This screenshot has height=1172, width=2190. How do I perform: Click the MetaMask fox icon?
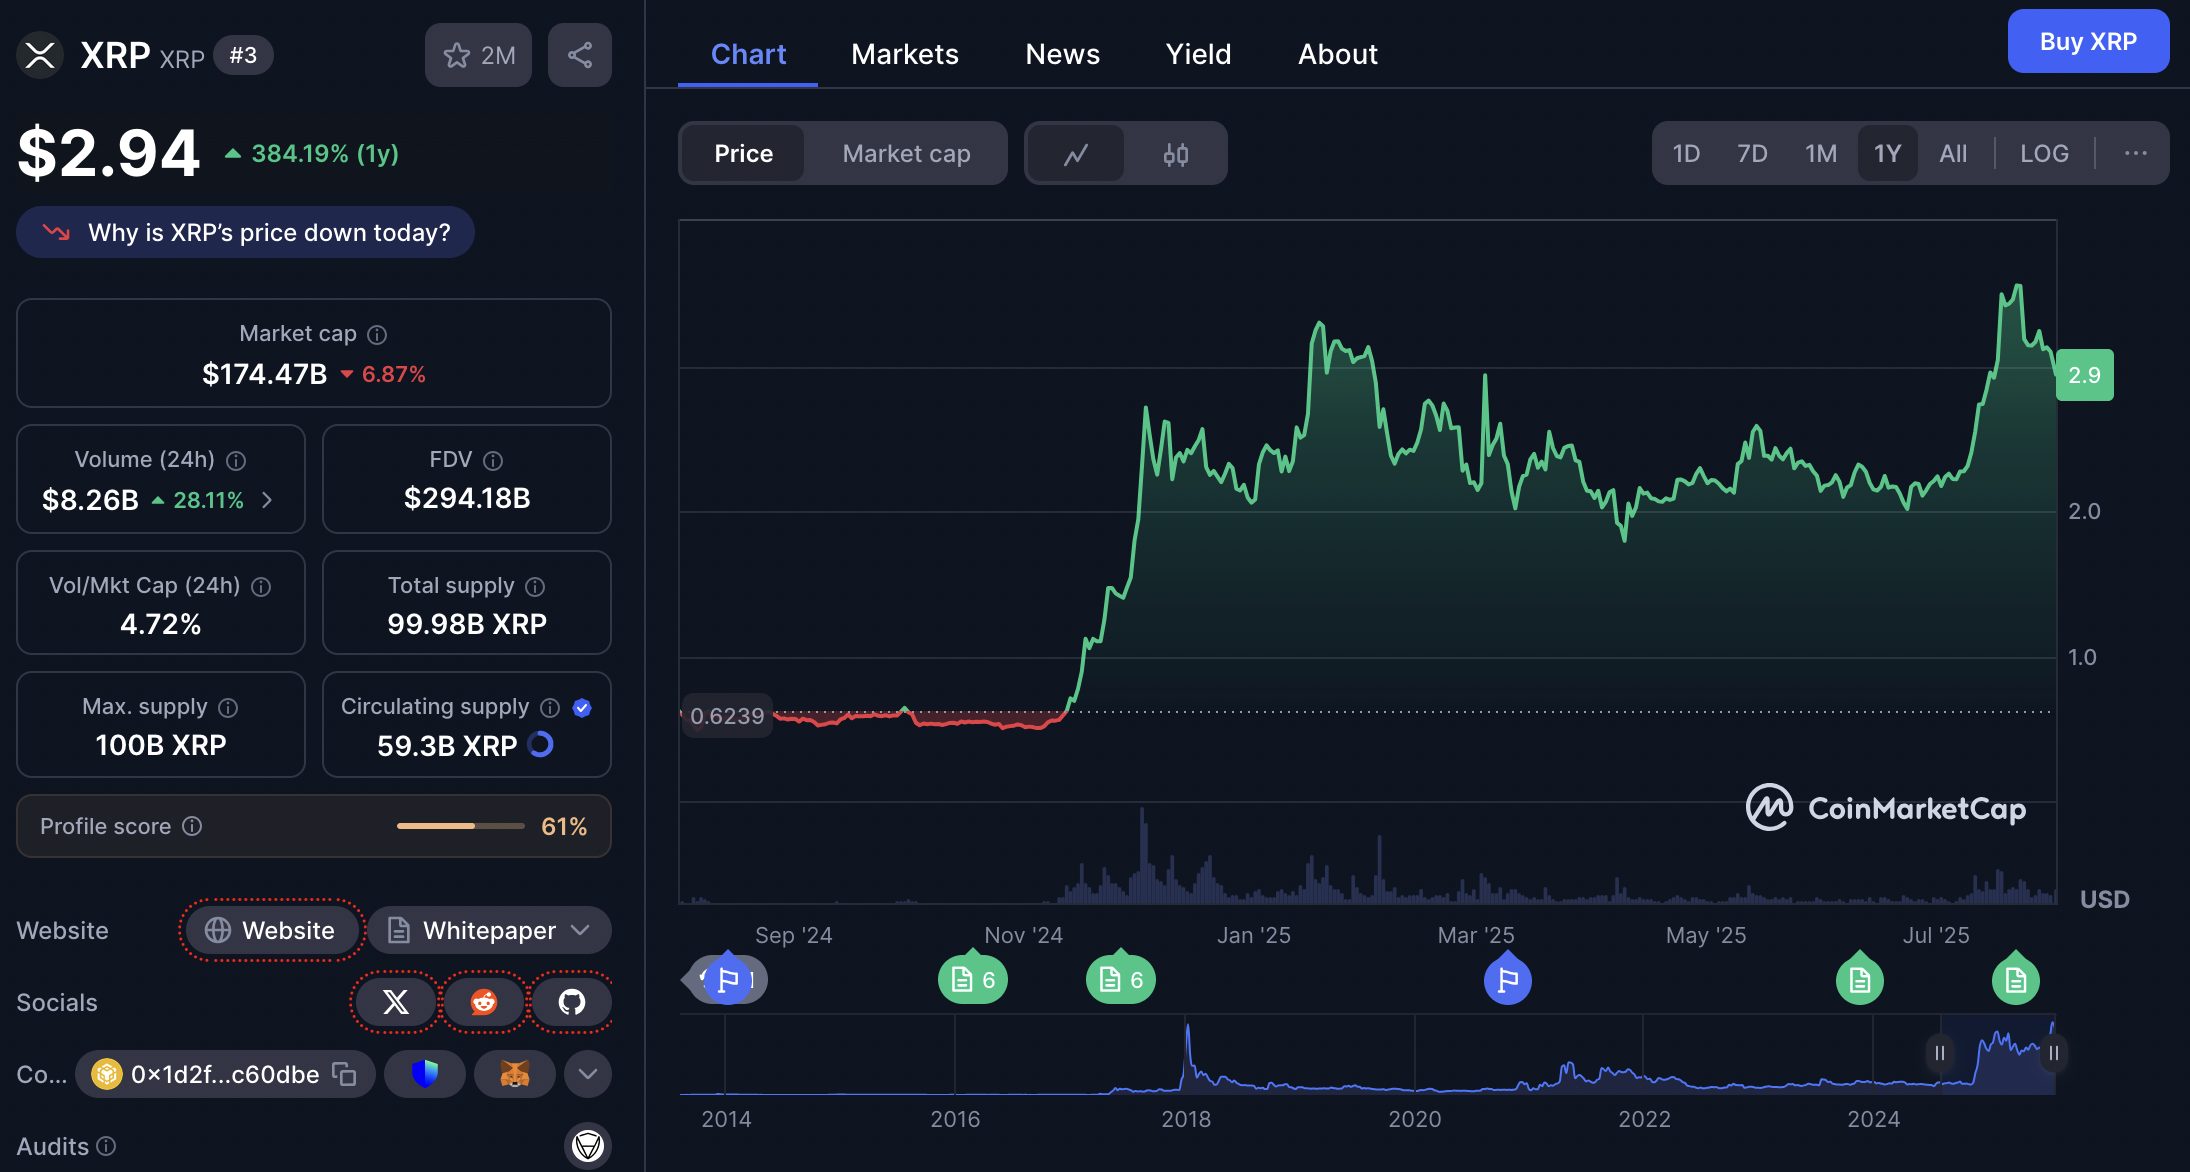click(x=515, y=1074)
